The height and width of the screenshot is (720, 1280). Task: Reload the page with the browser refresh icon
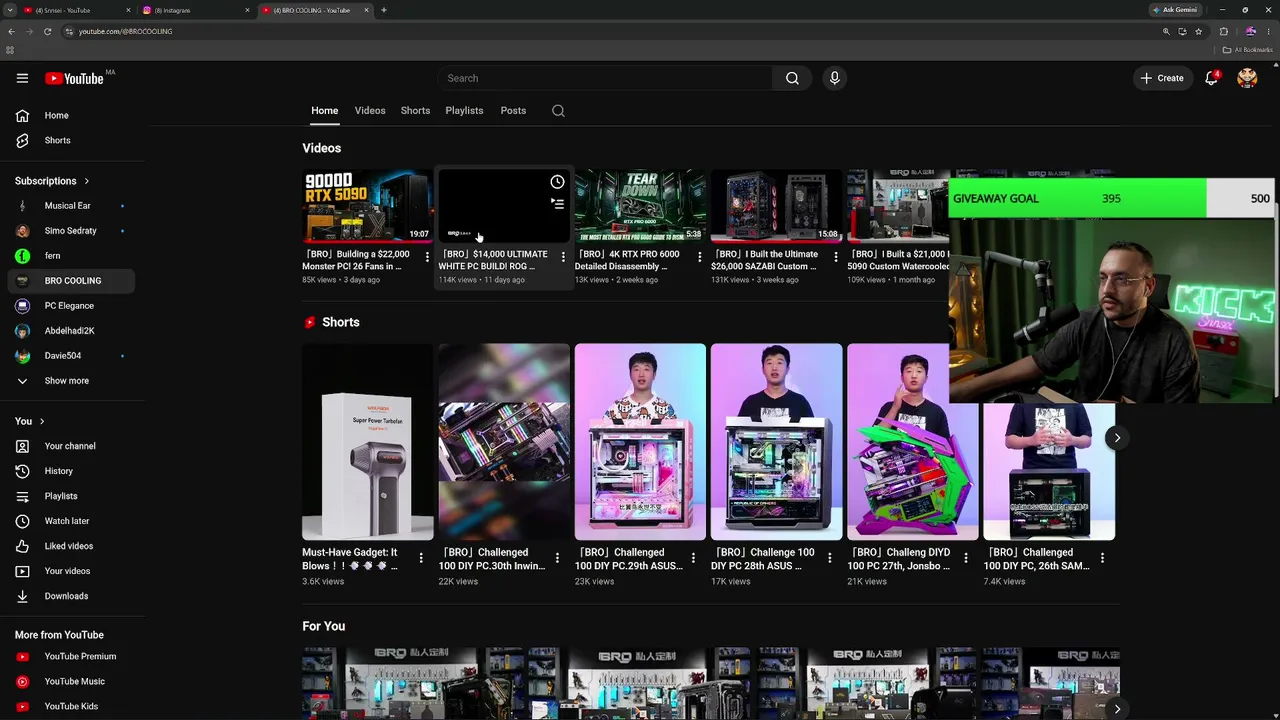click(47, 31)
